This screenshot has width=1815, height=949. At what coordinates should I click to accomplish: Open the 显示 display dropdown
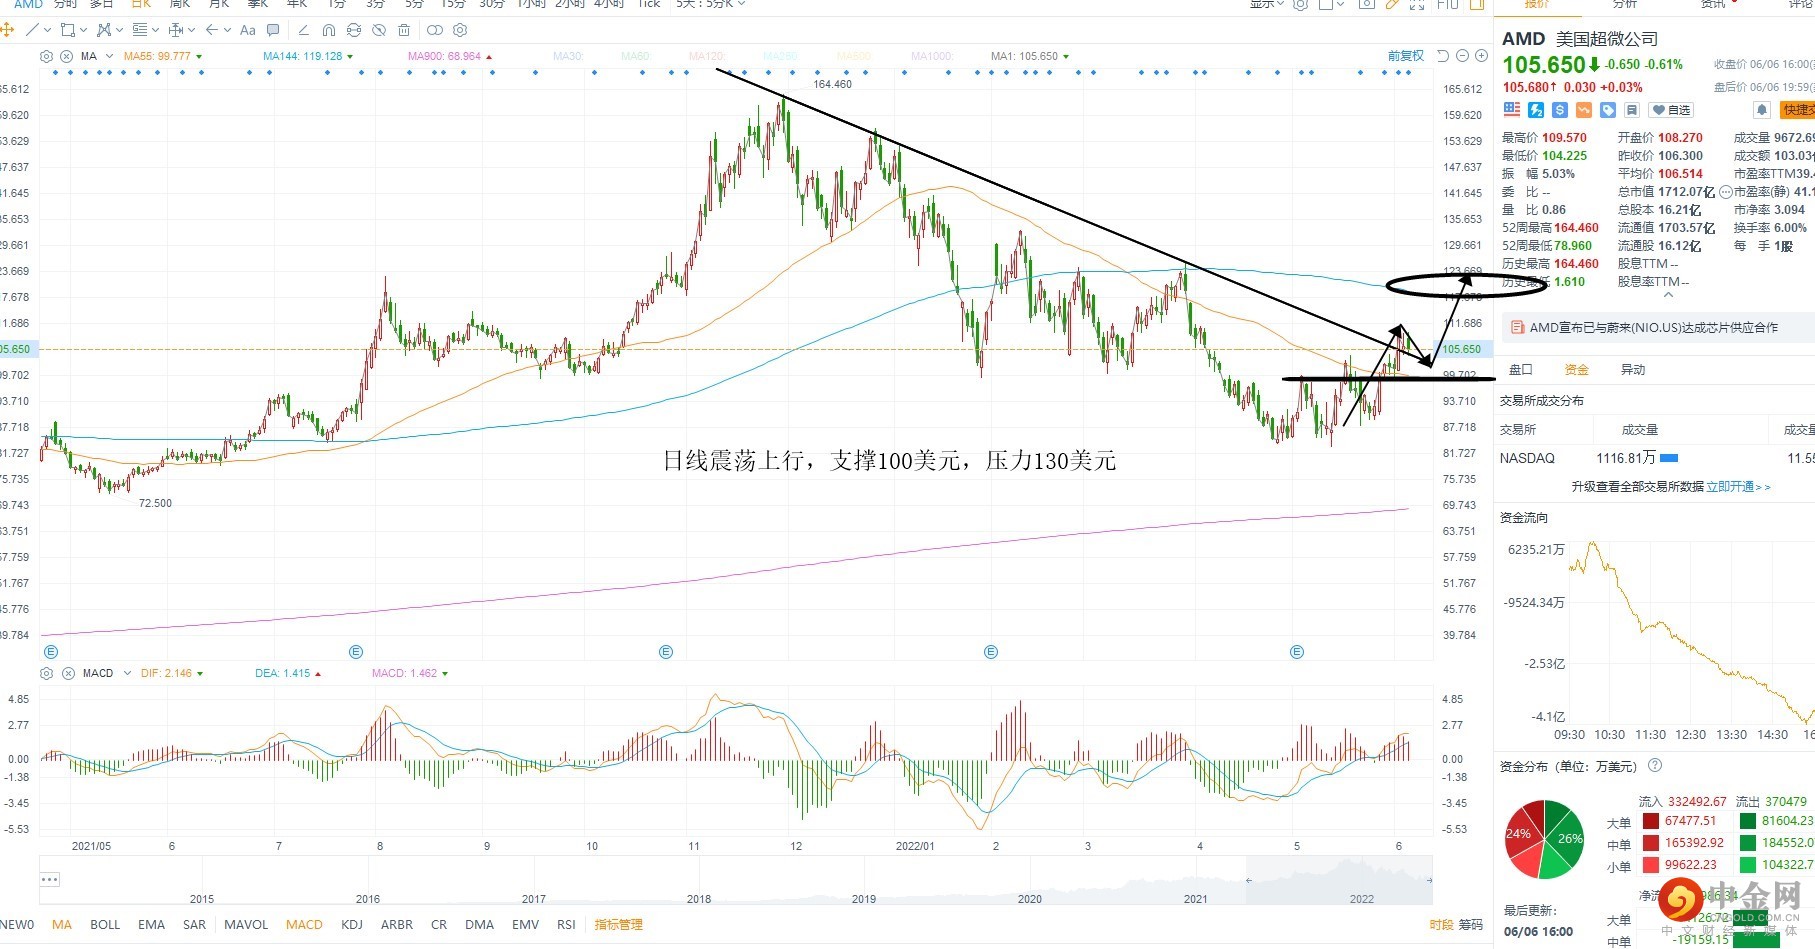tap(1266, 4)
